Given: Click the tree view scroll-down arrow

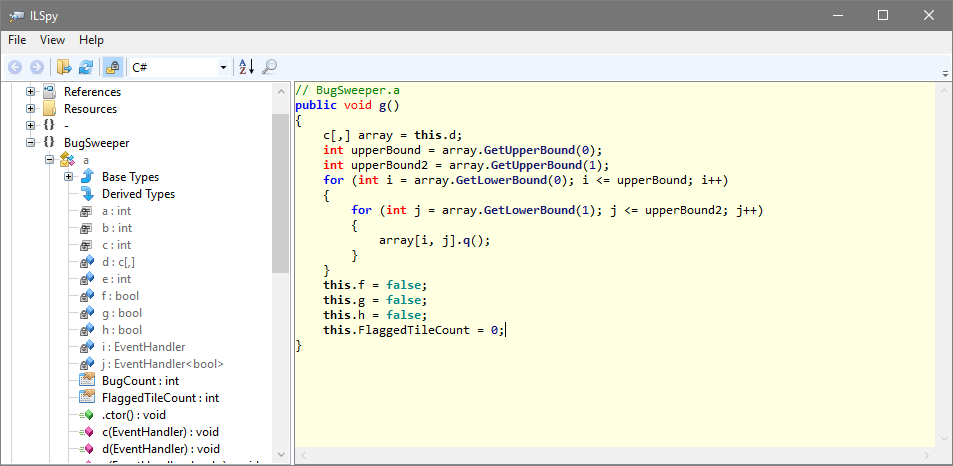Looking at the screenshot, I should pyautogui.click(x=281, y=453).
